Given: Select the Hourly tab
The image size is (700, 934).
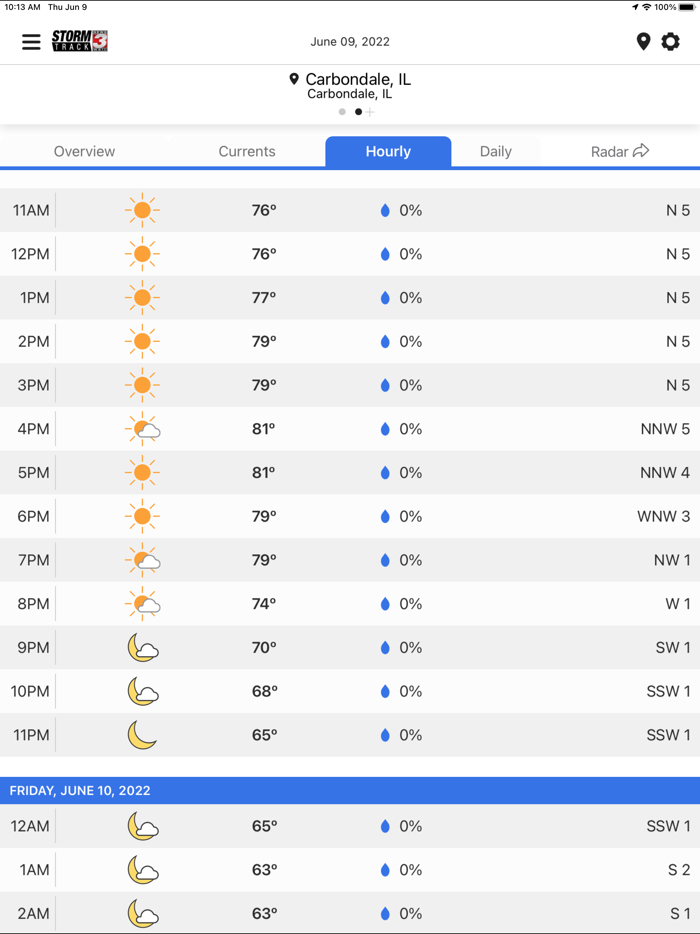Looking at the screenshot, I should pos(388,151).
